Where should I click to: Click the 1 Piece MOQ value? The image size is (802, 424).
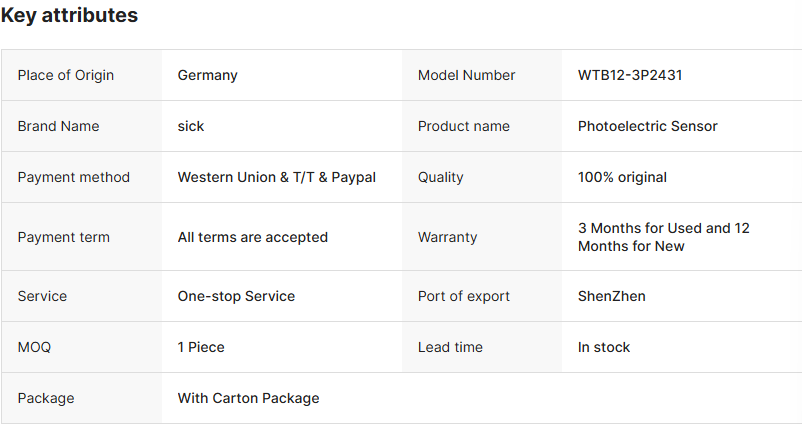[x=201, y=347]
